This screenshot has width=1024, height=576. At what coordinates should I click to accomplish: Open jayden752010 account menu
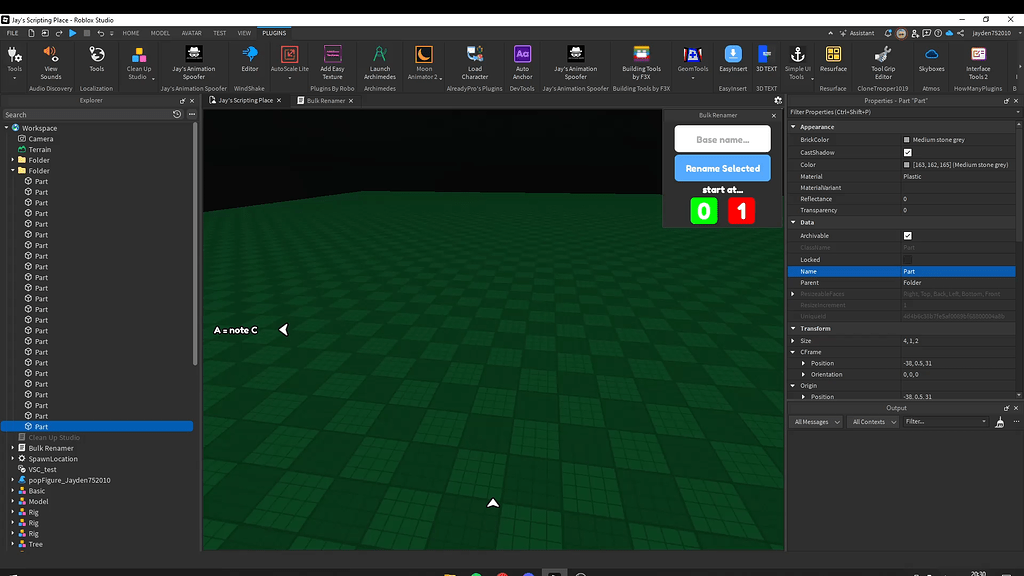pyautogui.click(x=991, y=33)
